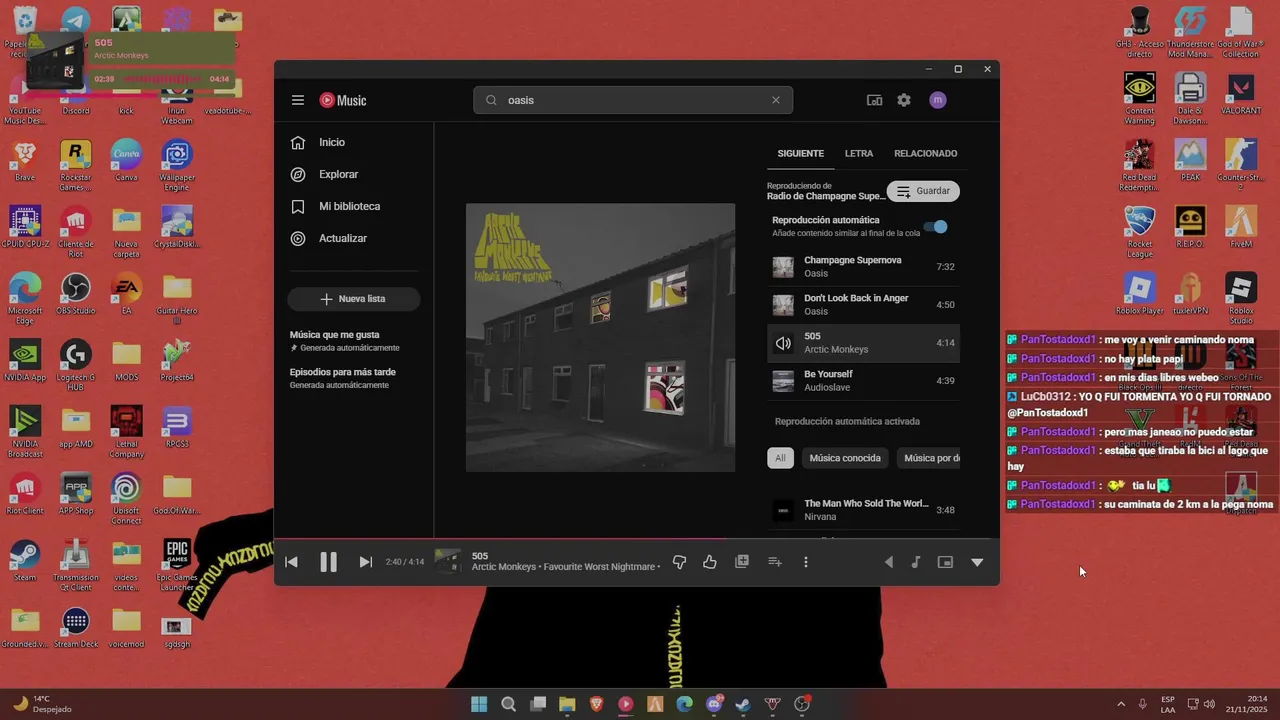Open Epic Games Launcher shortcut
1280x720 pixels.
177,565
